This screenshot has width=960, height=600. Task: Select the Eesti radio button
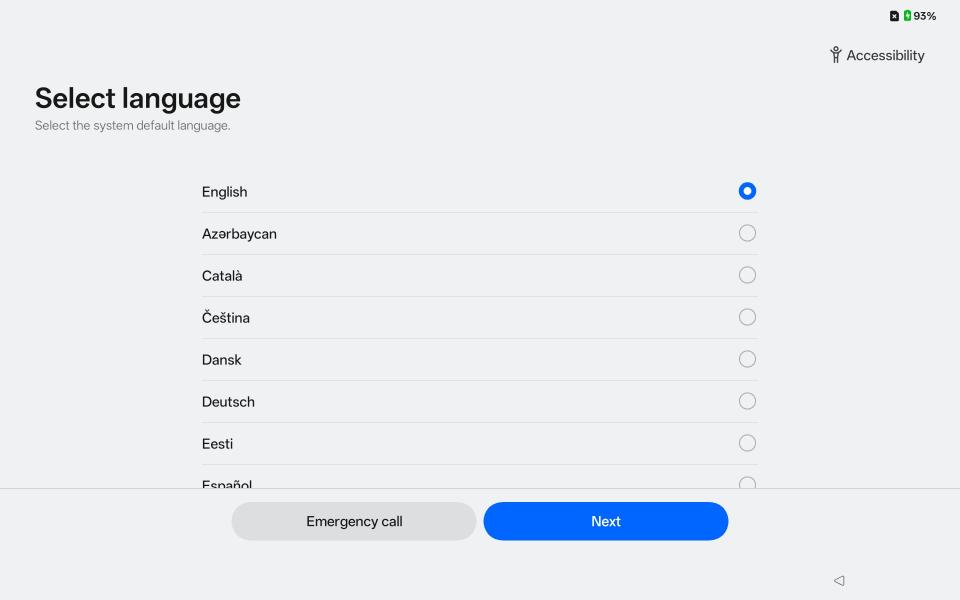click(x=747, y=443)
